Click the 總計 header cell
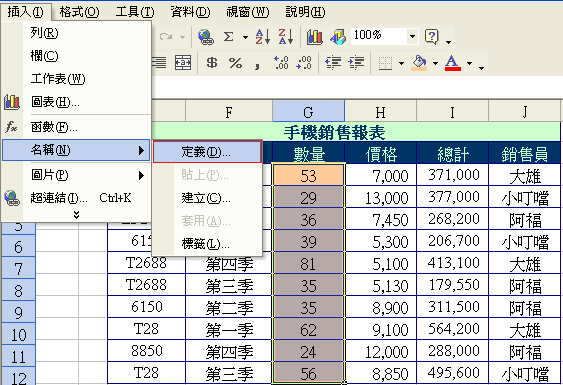The width and height of the screenshot is (563, 385). (x=453, y=153)
